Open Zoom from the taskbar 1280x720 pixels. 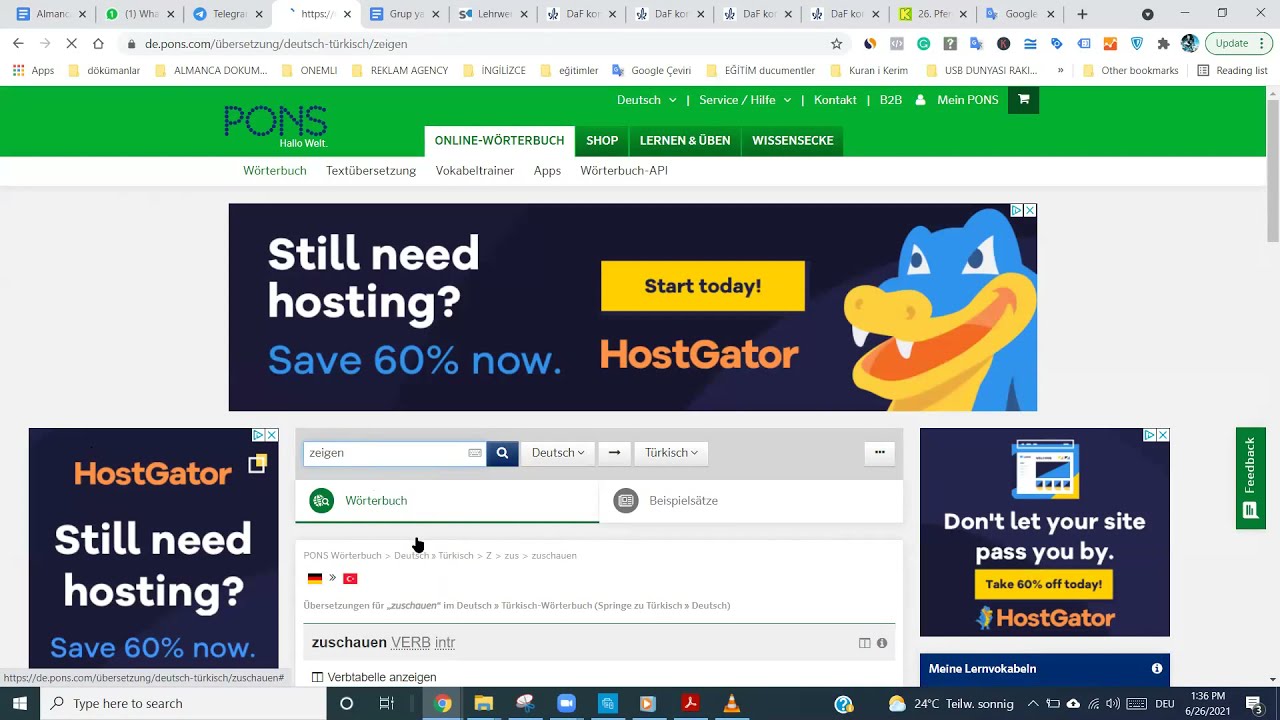tap(566, 704)
